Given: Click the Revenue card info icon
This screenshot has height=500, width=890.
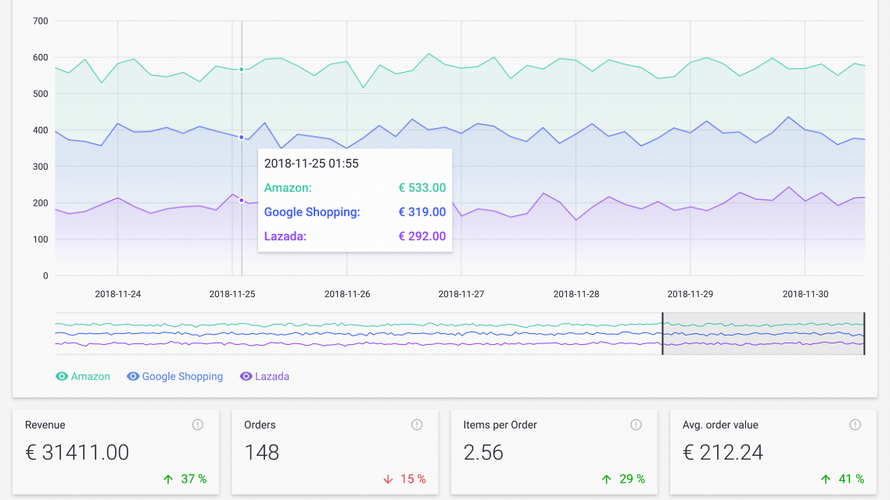Looking at the screenshot, I should [x=197, y=425].
